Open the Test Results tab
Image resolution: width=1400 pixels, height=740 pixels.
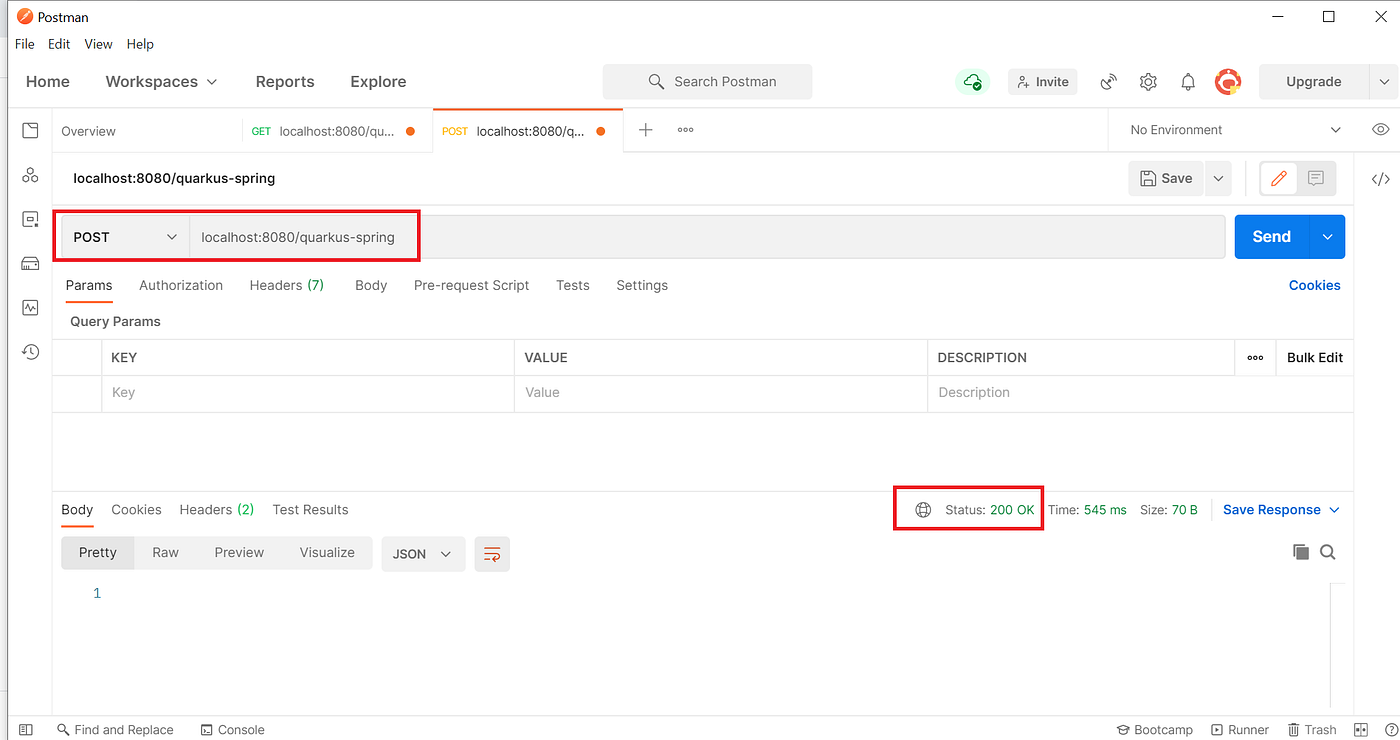click(x=310, y=510)
